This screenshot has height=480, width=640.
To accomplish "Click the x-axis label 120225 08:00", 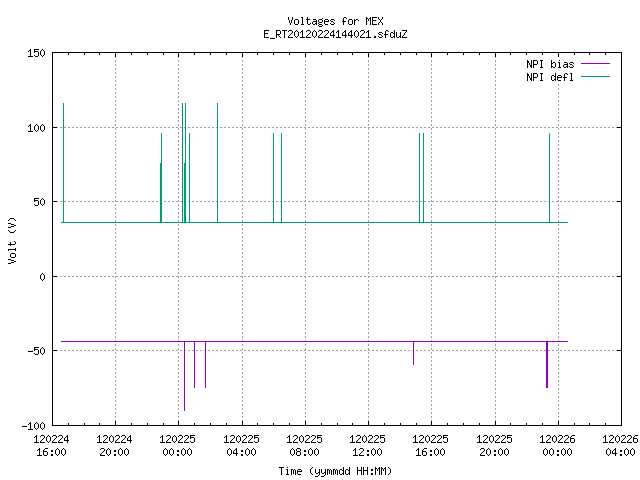I will pos(304,446).
